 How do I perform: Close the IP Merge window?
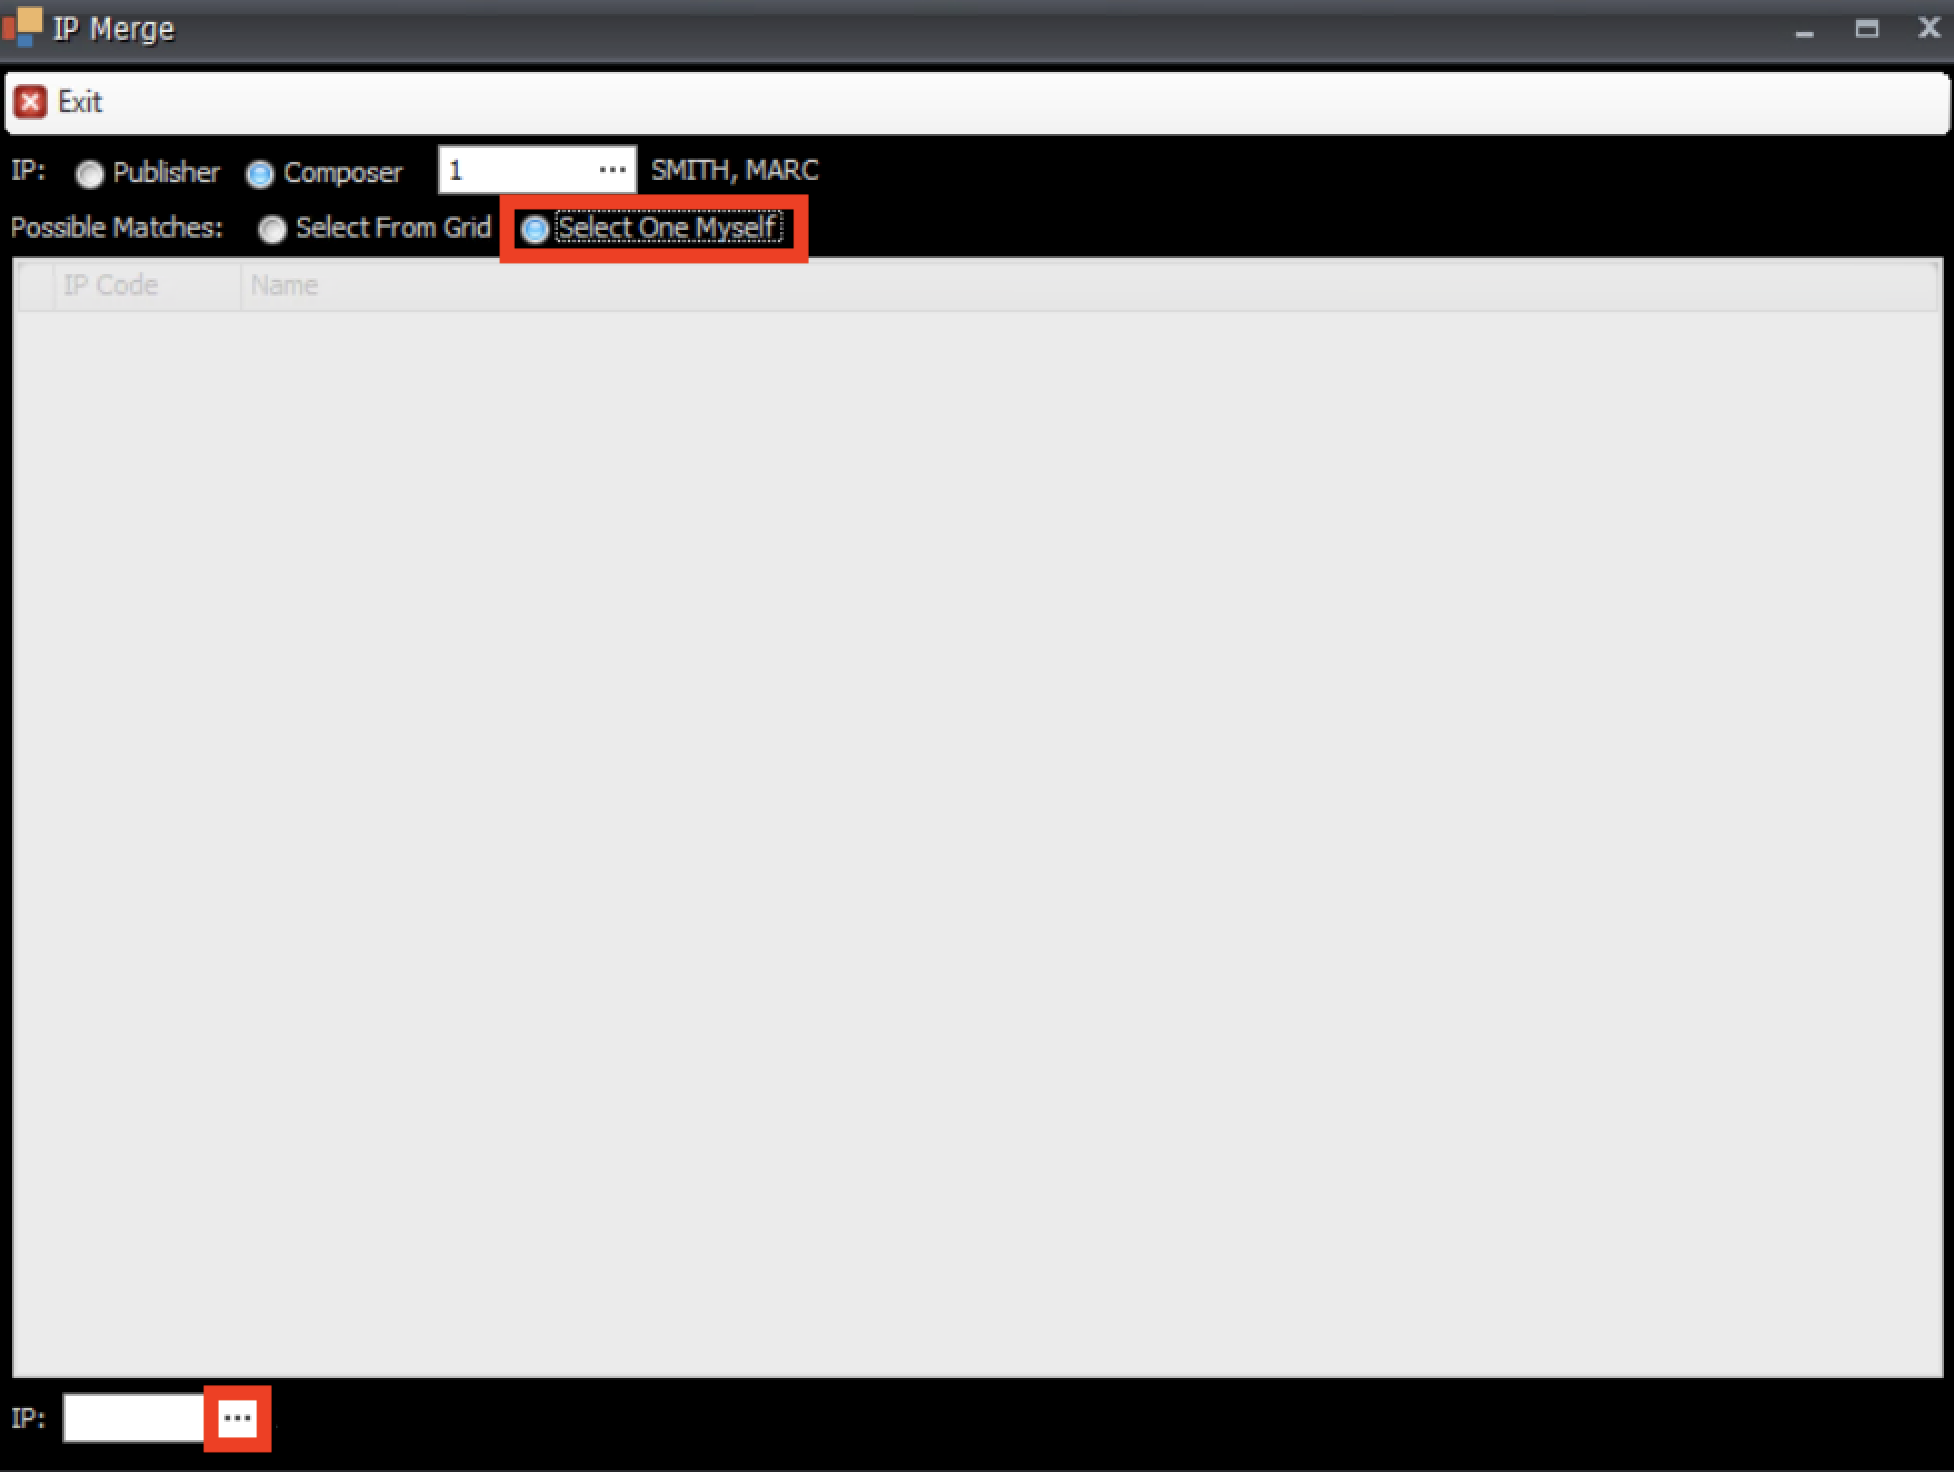(1929, 28)
